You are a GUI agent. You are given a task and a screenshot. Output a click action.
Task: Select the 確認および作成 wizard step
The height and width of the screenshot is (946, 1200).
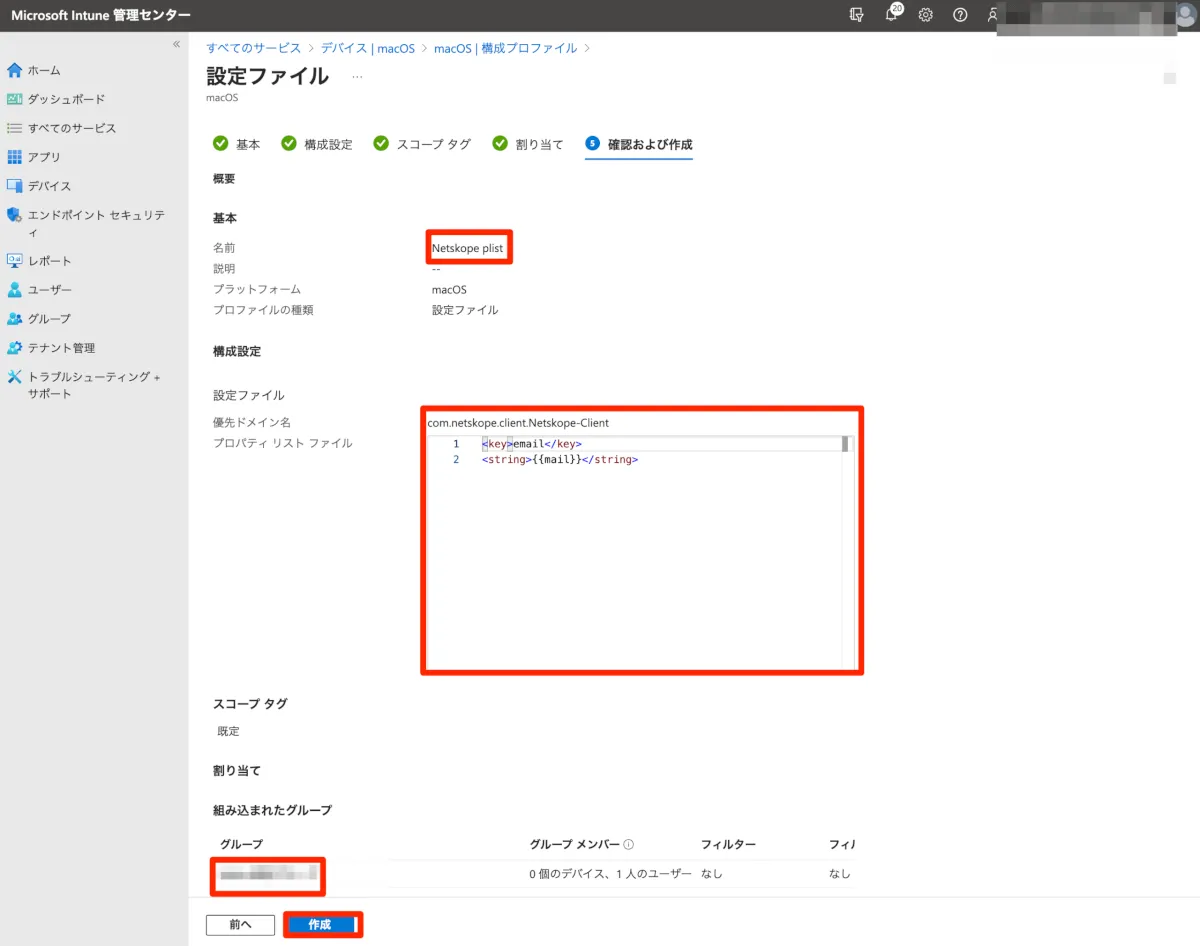(639, 144)
